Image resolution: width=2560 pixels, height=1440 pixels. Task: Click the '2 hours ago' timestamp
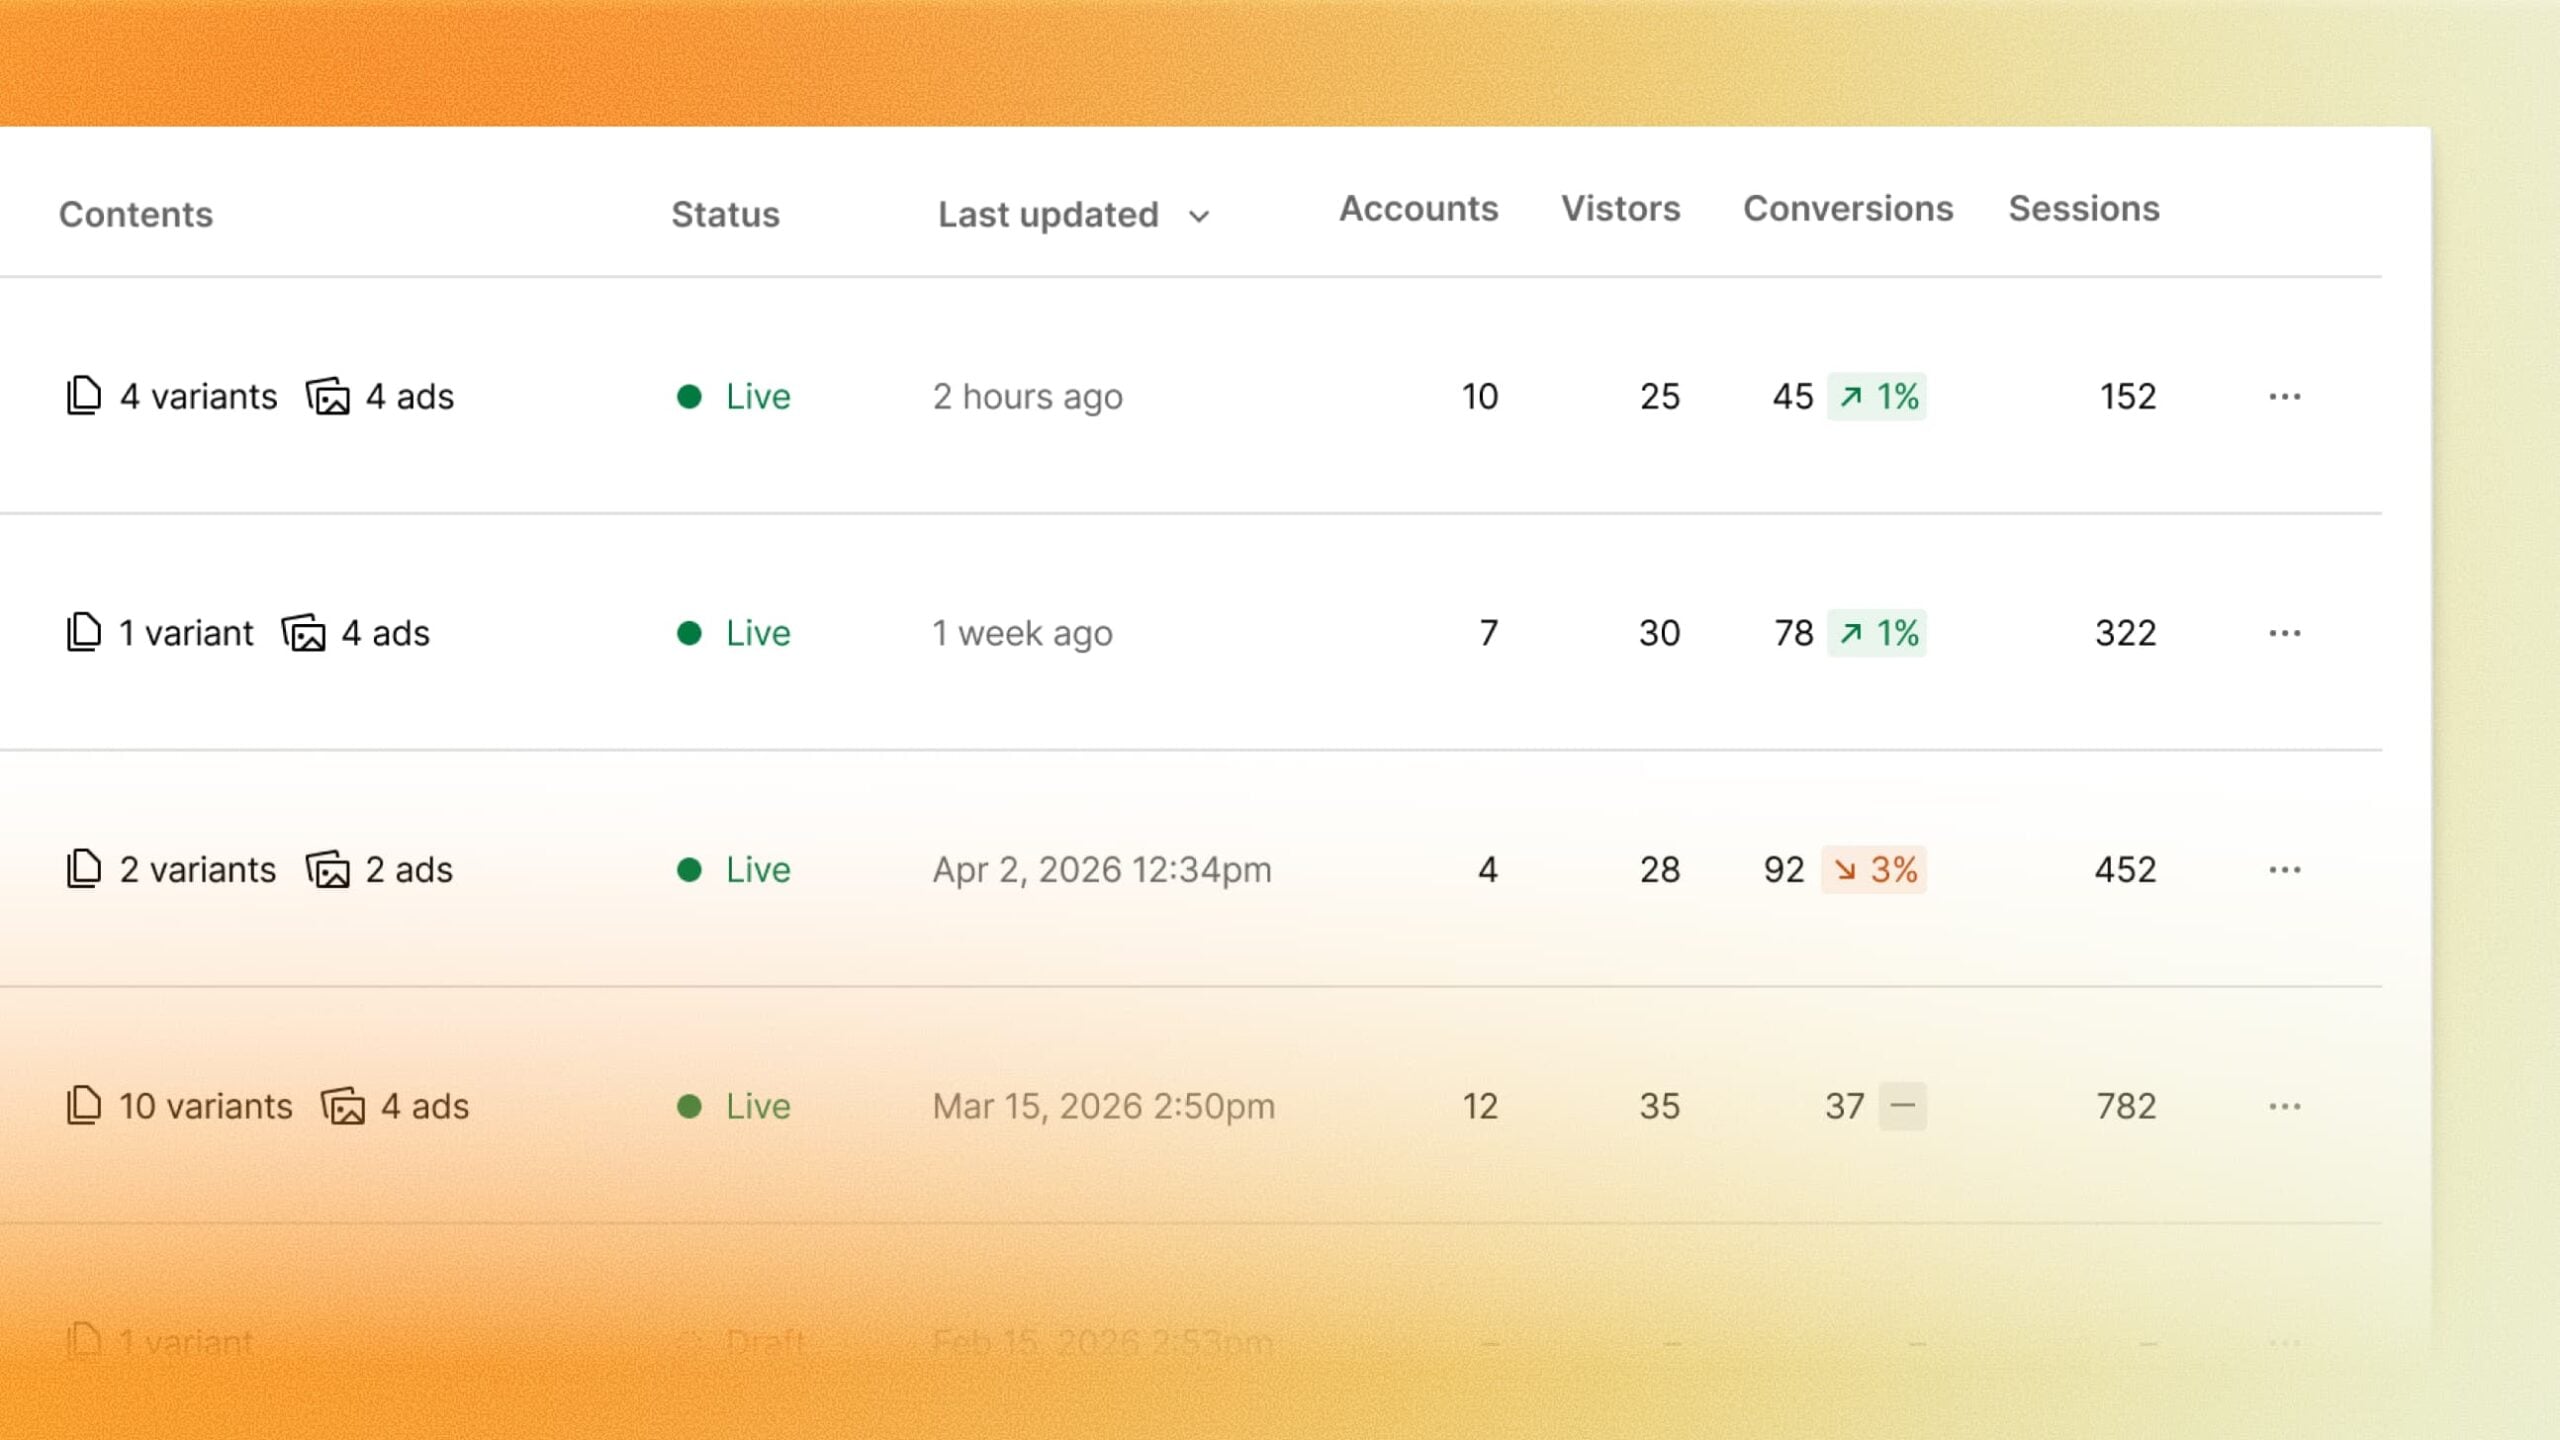(1028, 397)
